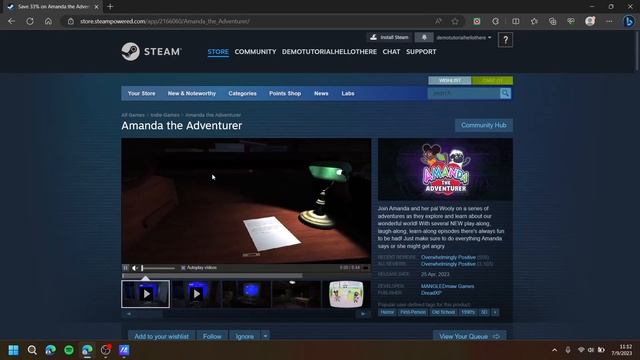Go to browser home page

point(48,21)
